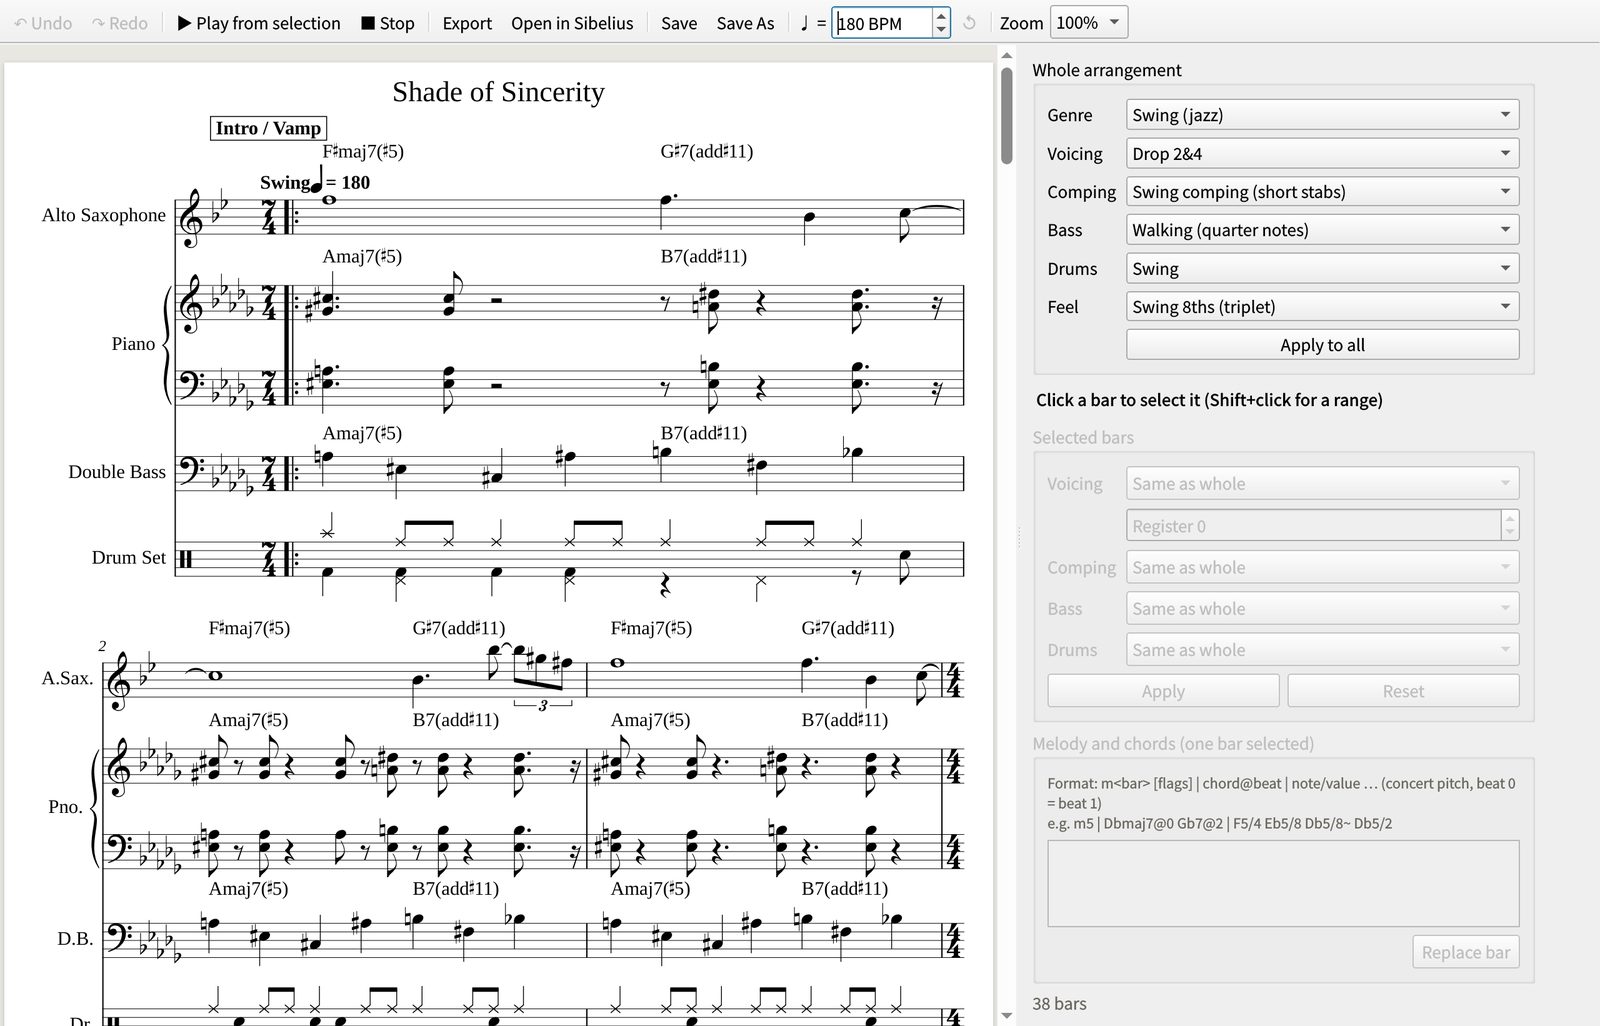
Task: Click Export in toolbar
Action: pyautogui.click(x=467, y=23)
